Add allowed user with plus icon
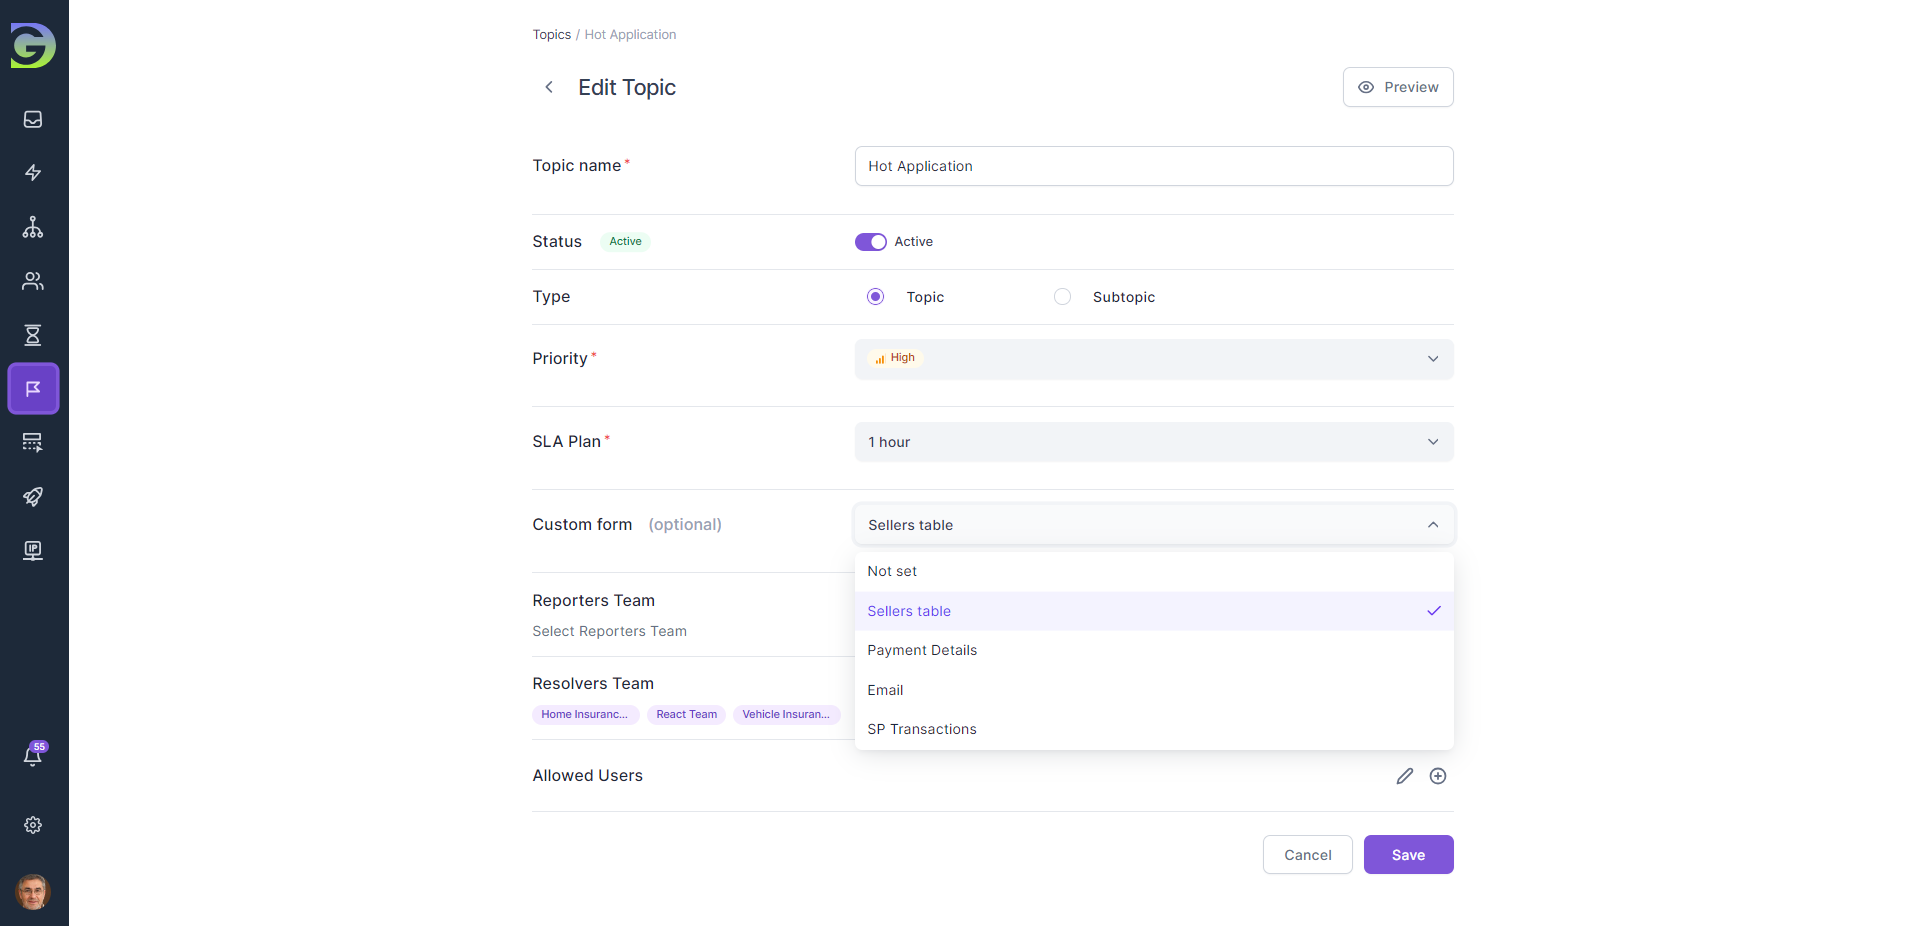 pos(1437,776)
